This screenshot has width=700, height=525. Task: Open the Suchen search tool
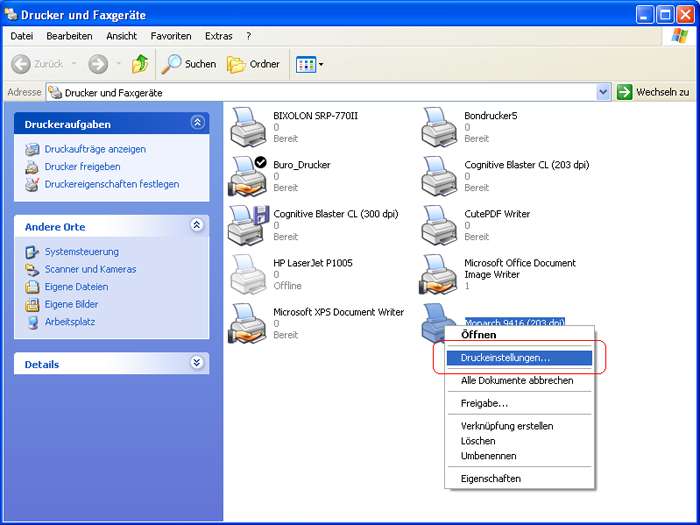(188, 64)
